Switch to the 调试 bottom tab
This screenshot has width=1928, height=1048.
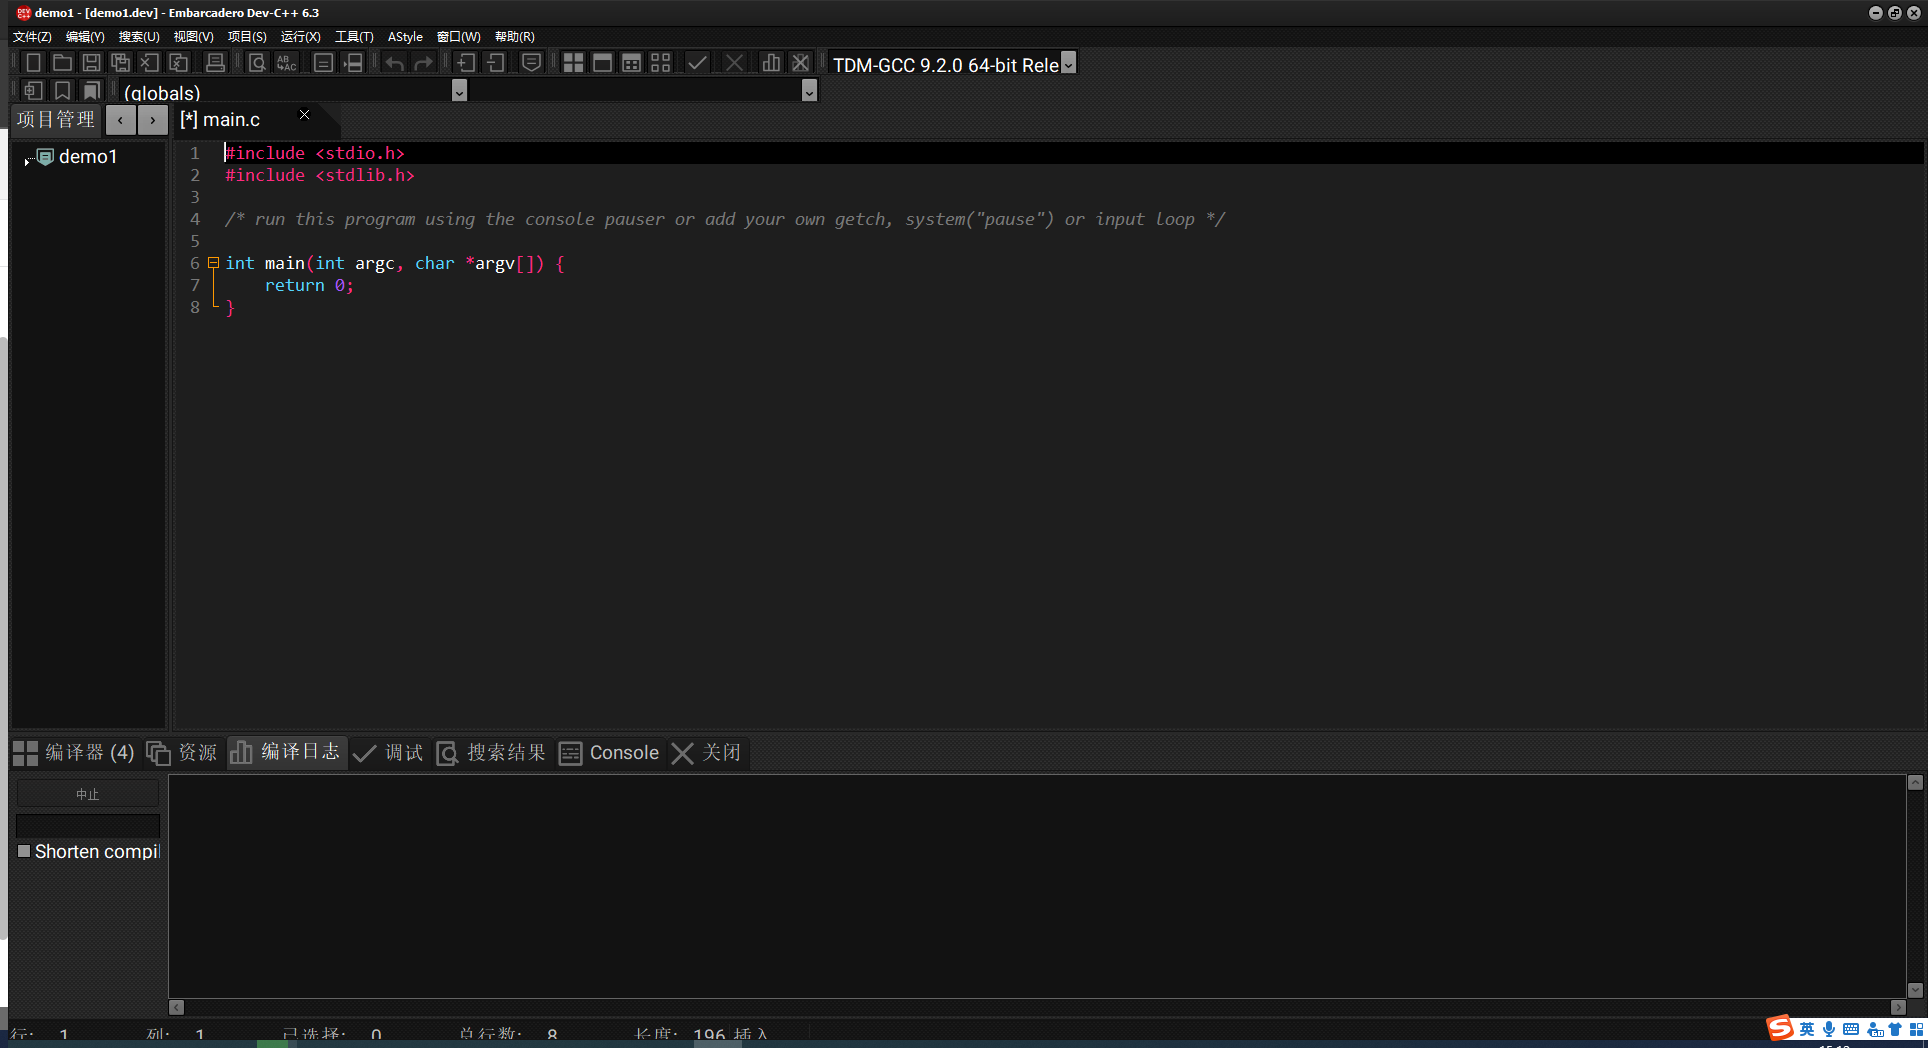coord(389,752)
